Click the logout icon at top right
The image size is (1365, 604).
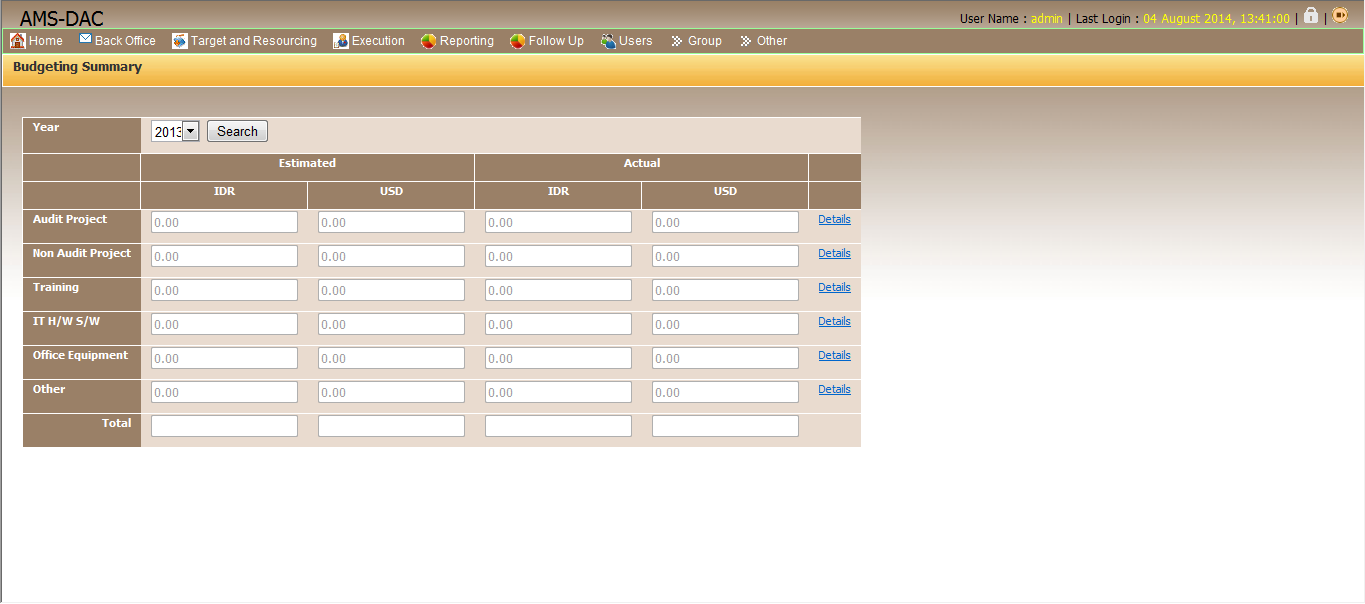tap(1340, 16)
